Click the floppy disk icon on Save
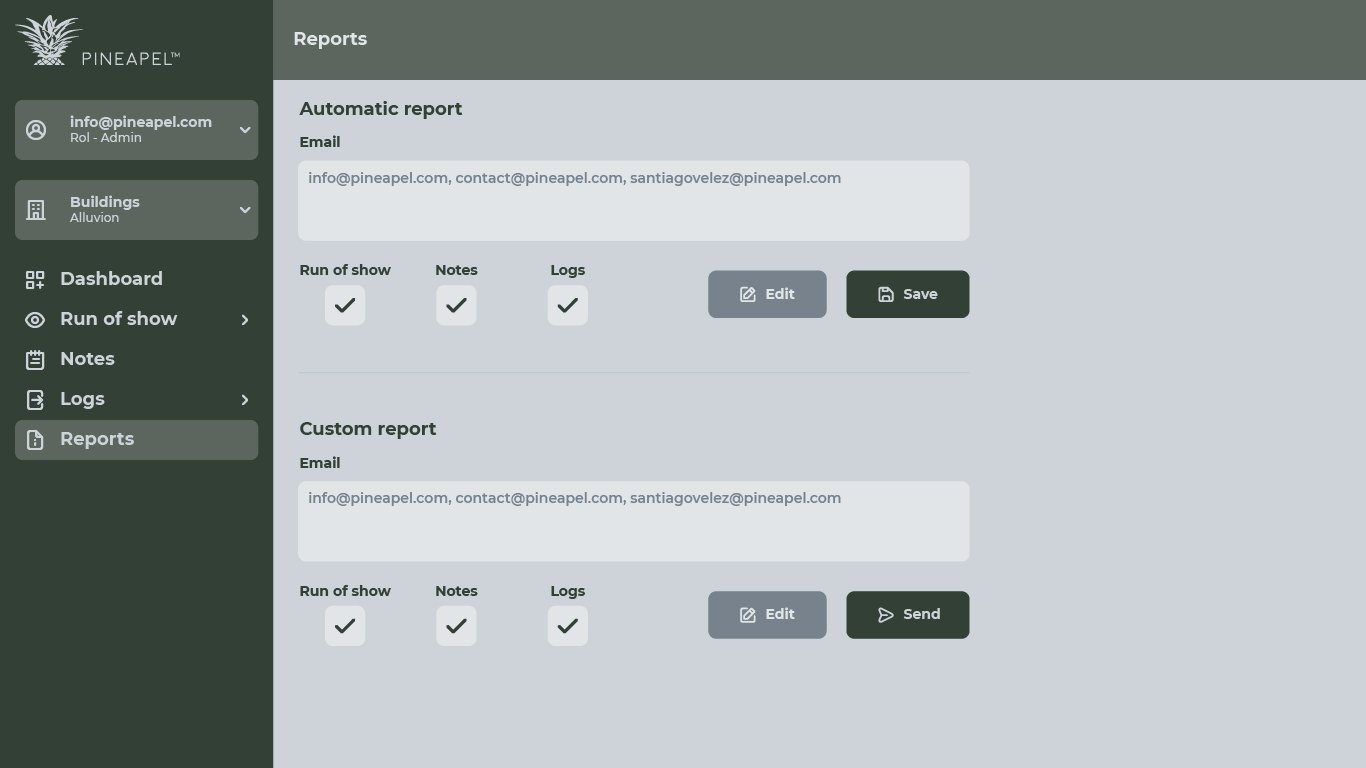The width and height of the screenshot is (1366, 768). click(886, 294)
